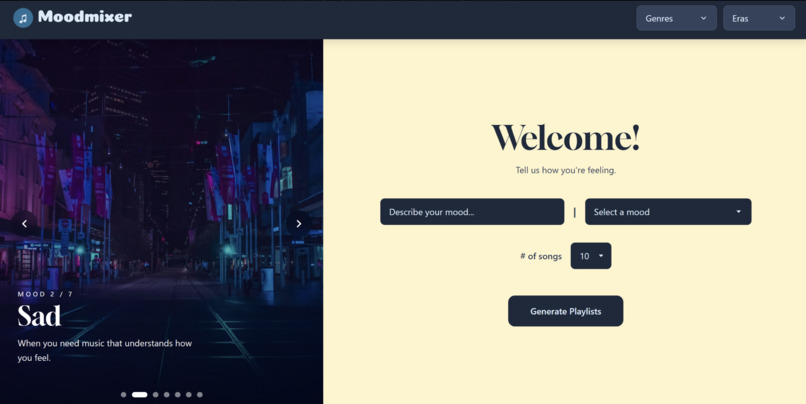Image resolution: width=806 pixels, height=404 pixels.
Task: Click the Moodmixer brand name
Action: tap(85, 17)
